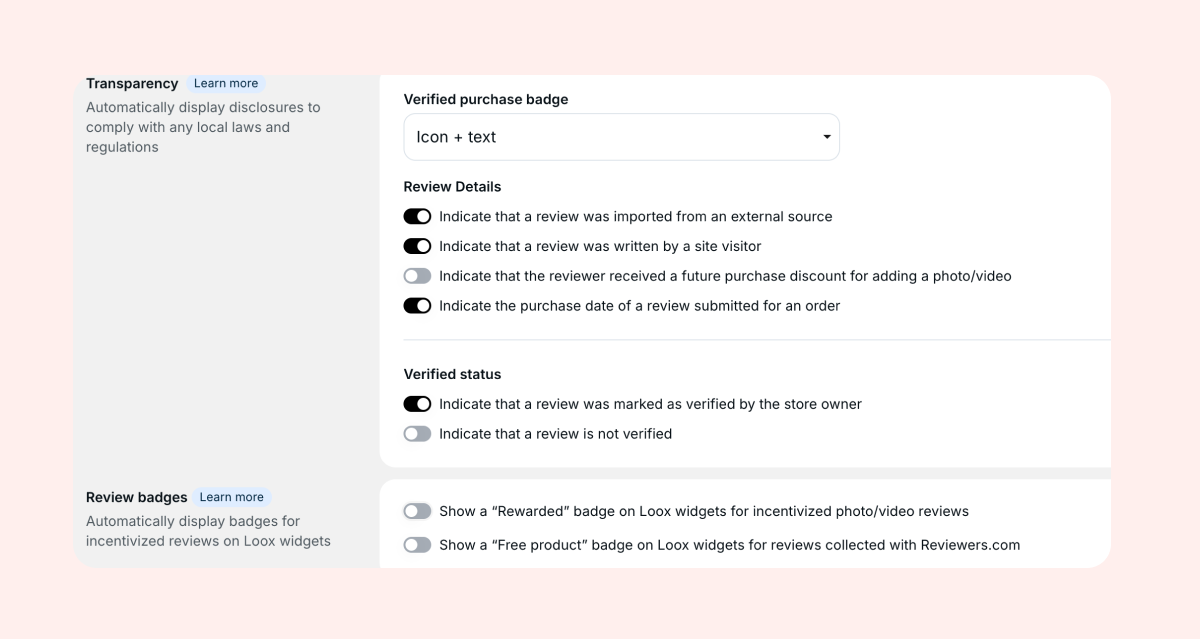Screen dimensions: 1200x639
Task: Enable the review is not verified toggle
Action: pyautogui.click(x=417, y=434)
